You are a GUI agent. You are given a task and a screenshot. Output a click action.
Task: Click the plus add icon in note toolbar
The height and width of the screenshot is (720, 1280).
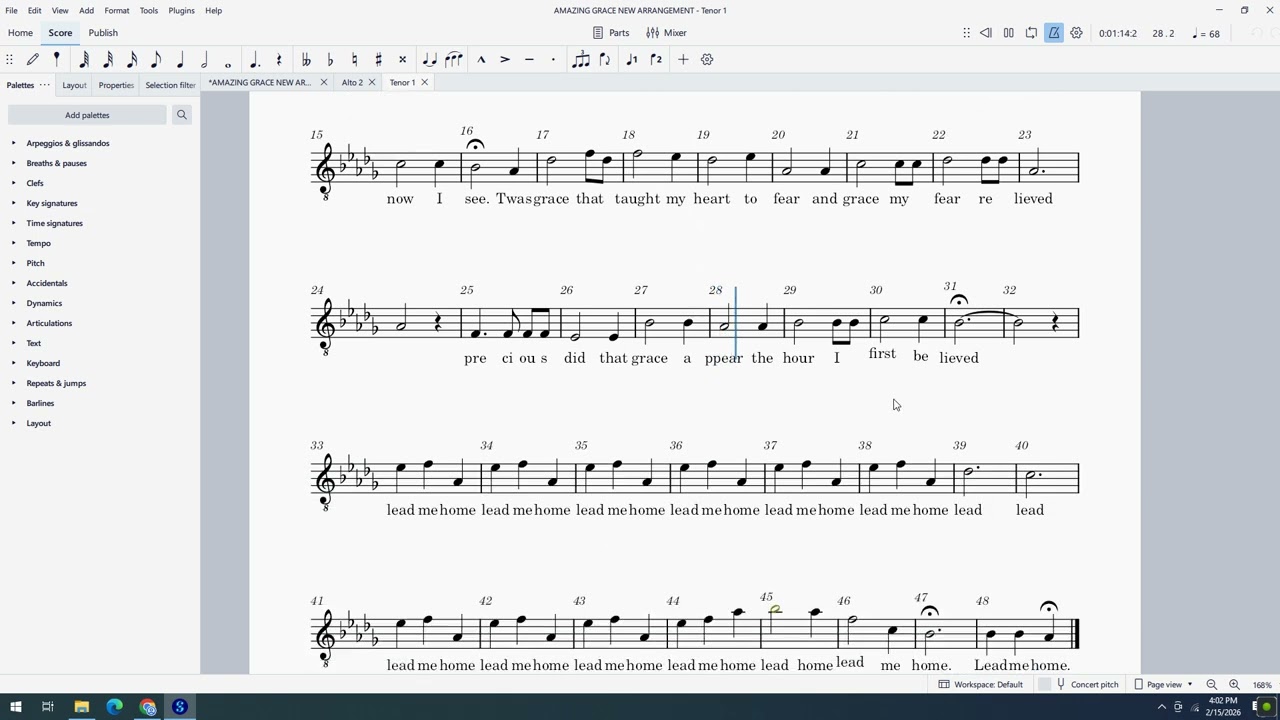[683, 60]
